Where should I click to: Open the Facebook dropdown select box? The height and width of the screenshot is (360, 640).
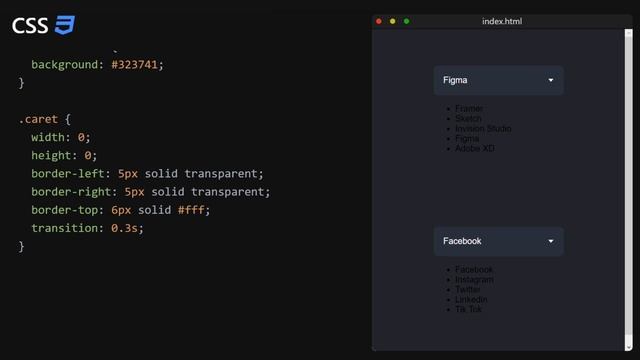click(x=498, y=241)
